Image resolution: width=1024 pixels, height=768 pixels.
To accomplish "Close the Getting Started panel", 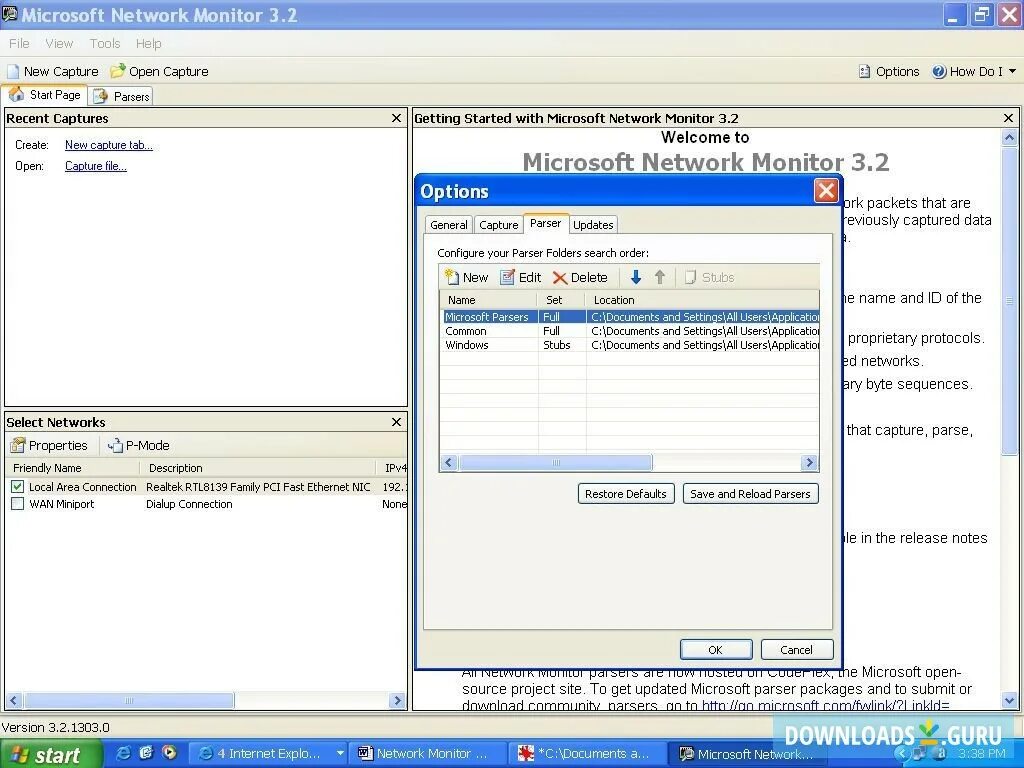I will (1008, 118).
